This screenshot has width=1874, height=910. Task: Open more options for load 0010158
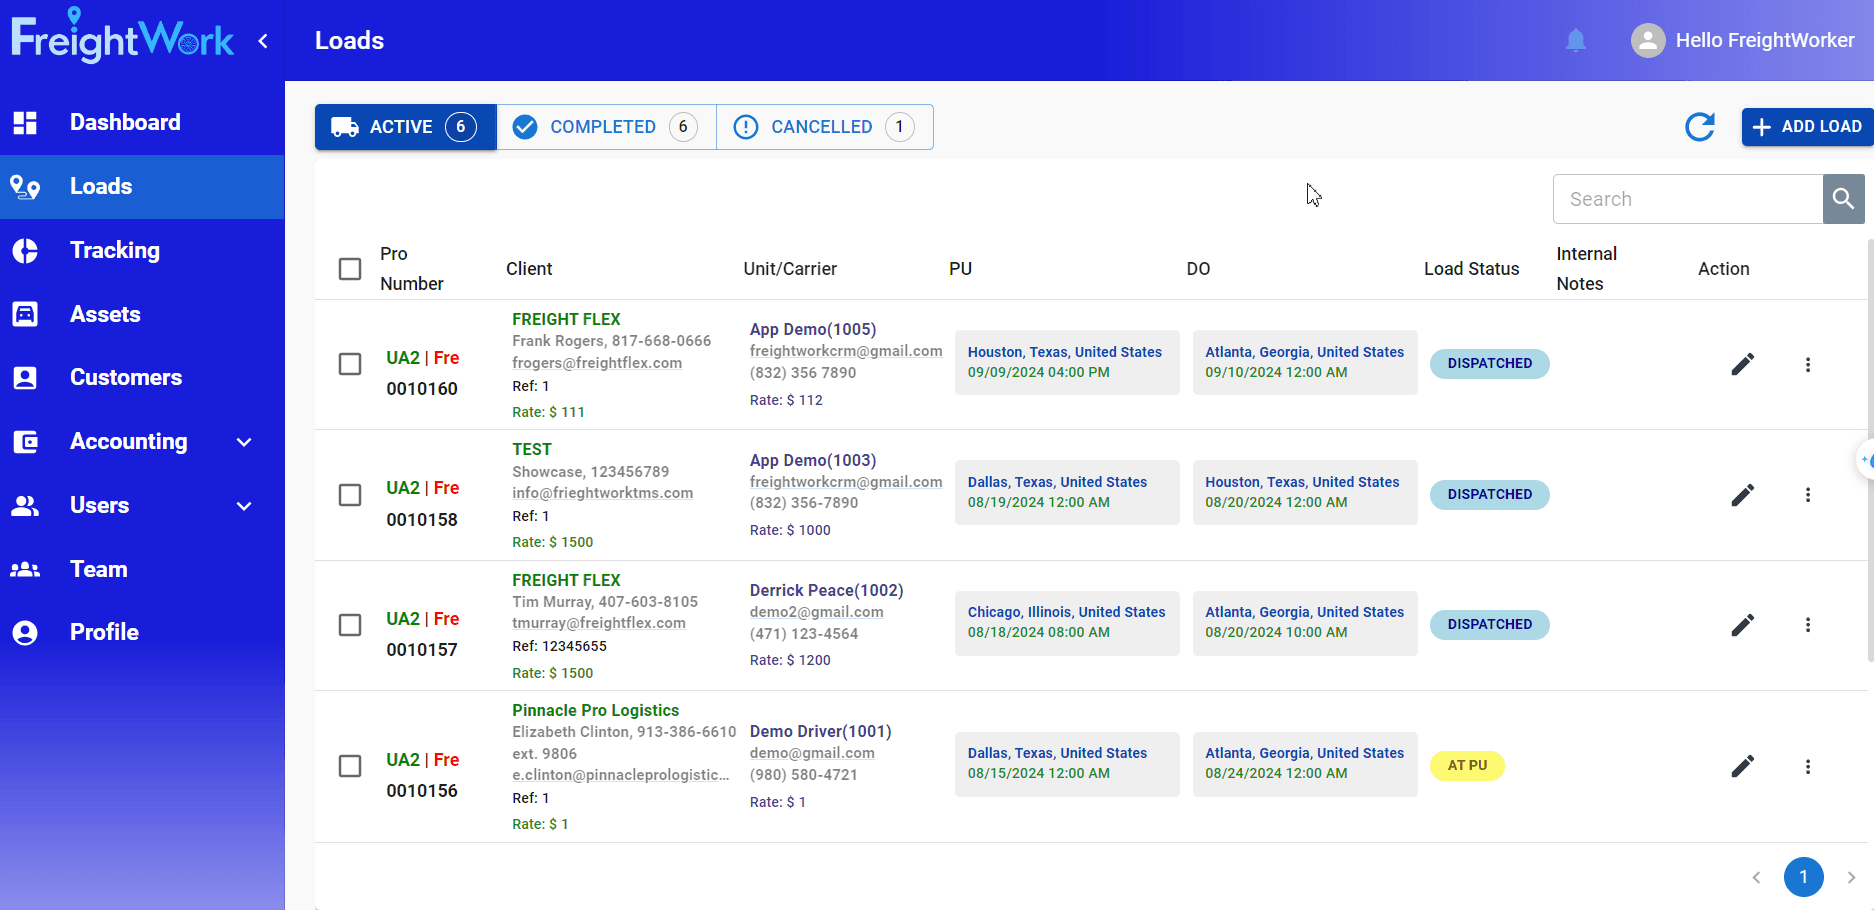[x=1808, y=495]
